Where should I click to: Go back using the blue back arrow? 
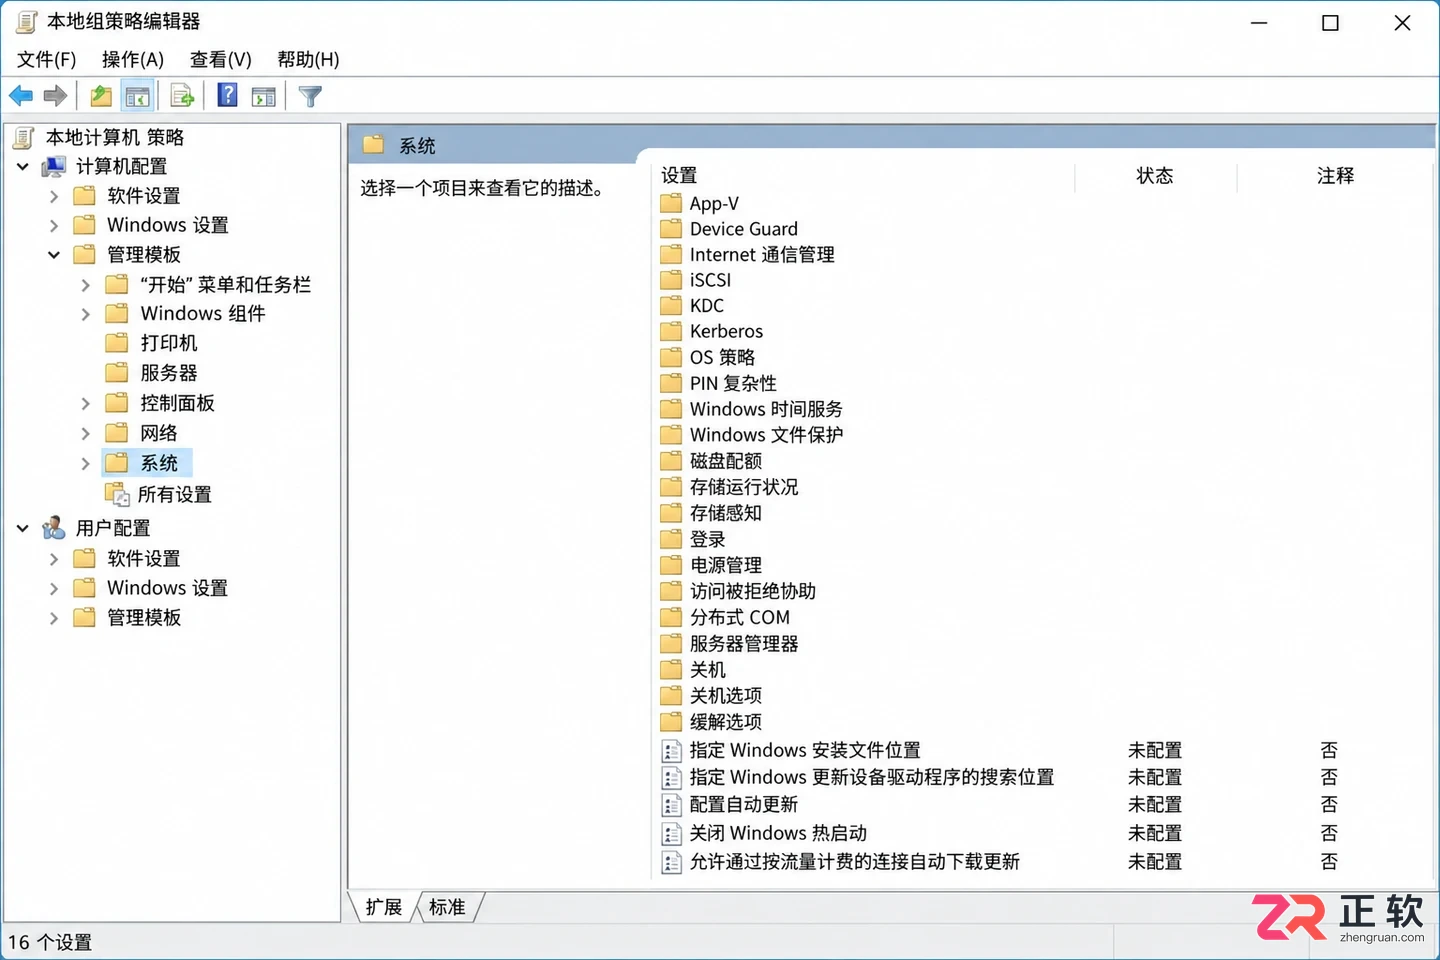pyautogui.click(x=21, y=96)
